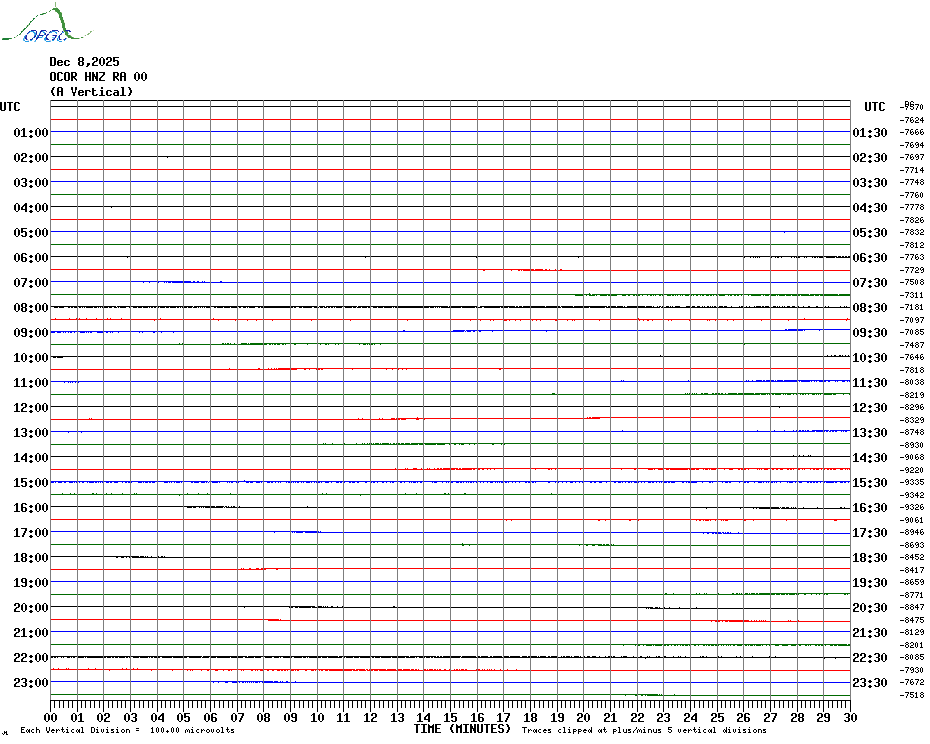Click the left UTC axis header

tap(10, 107)
